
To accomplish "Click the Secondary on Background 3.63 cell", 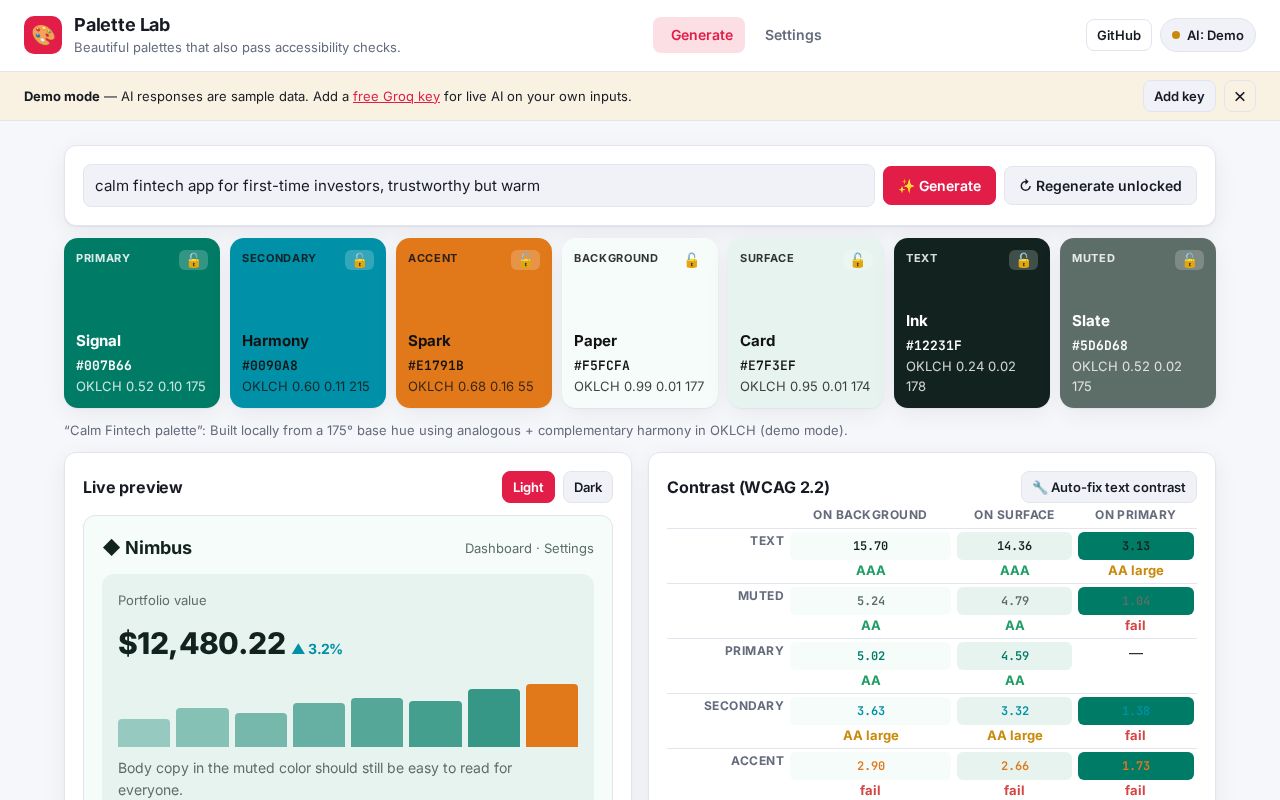I will tap(870, 711).
